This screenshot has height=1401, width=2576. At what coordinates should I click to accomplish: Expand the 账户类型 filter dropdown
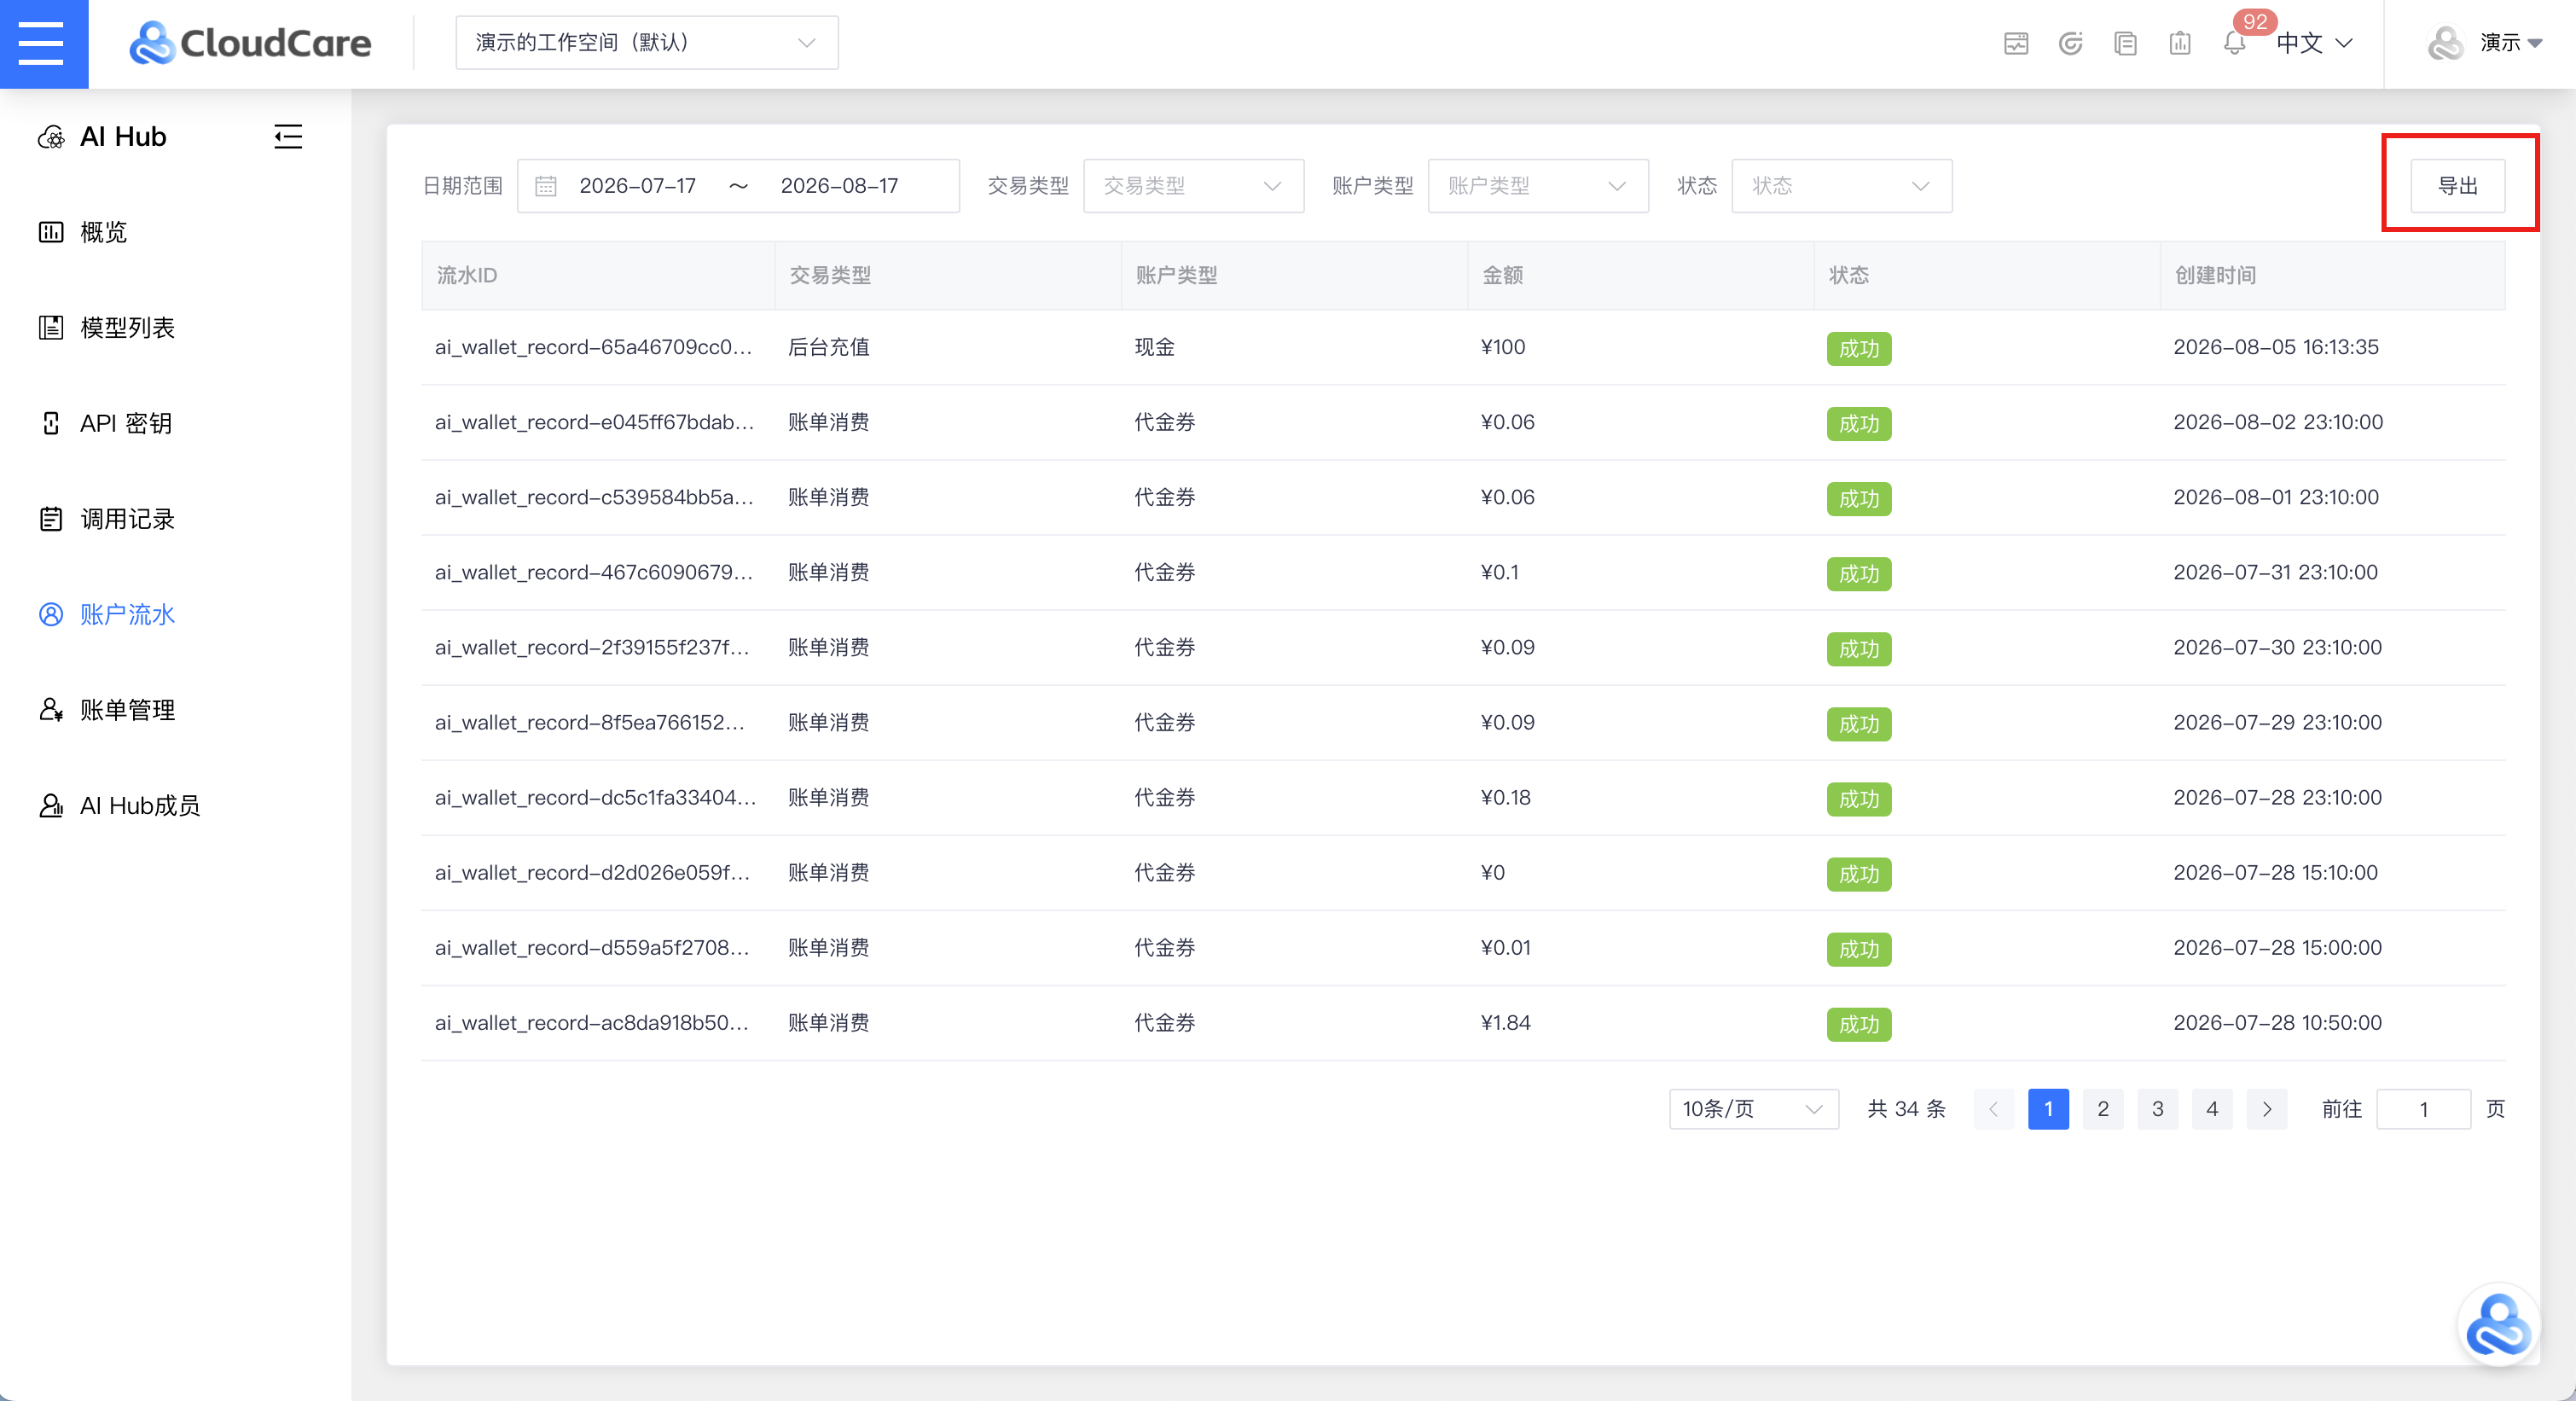pyautogui.click(x=1538, y=186)
